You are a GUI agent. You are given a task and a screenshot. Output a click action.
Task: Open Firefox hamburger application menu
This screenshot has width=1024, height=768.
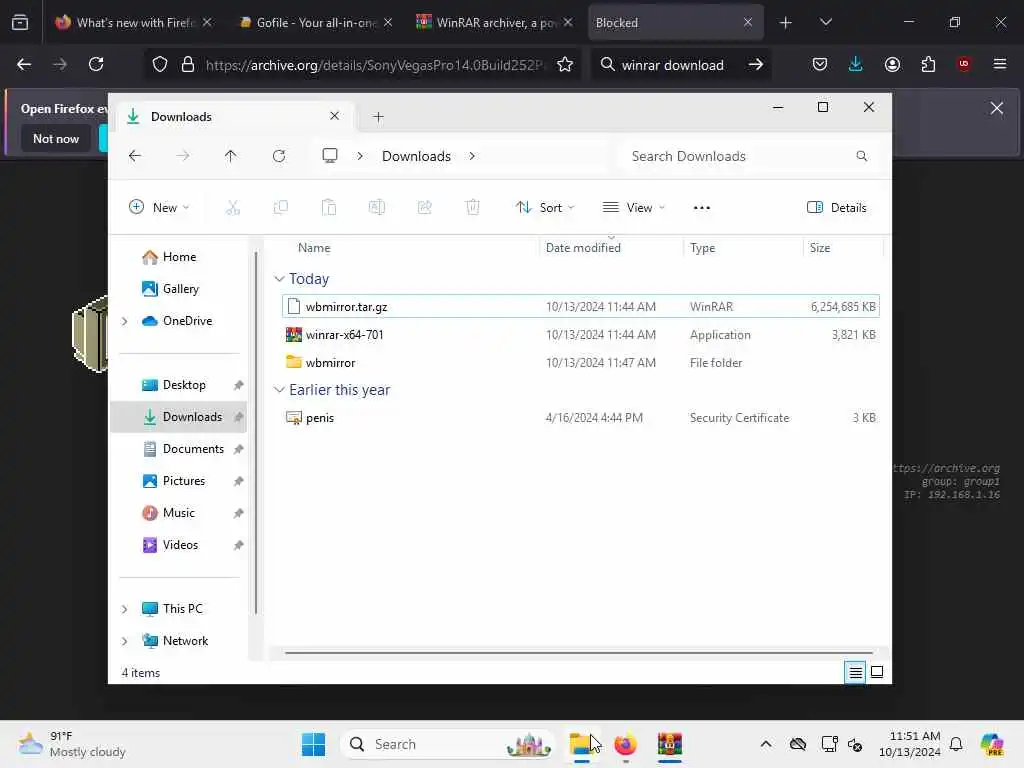(x=999, y=64)
